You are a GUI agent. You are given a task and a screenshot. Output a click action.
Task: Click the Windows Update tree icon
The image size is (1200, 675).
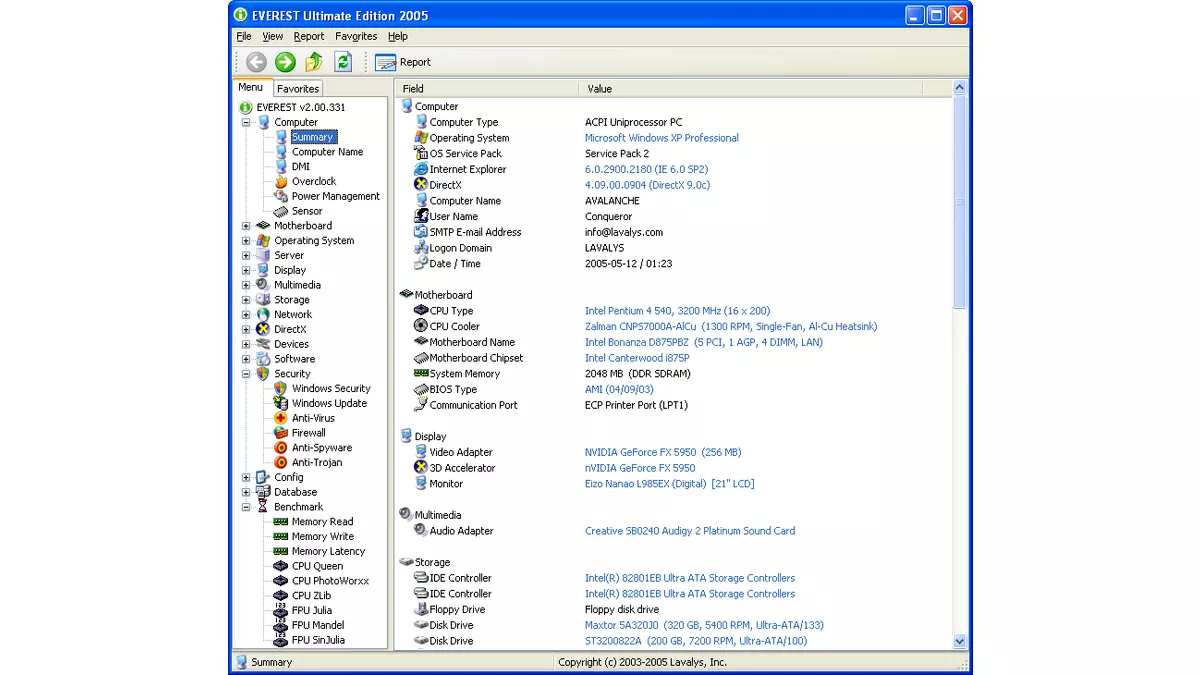[281, 403]
